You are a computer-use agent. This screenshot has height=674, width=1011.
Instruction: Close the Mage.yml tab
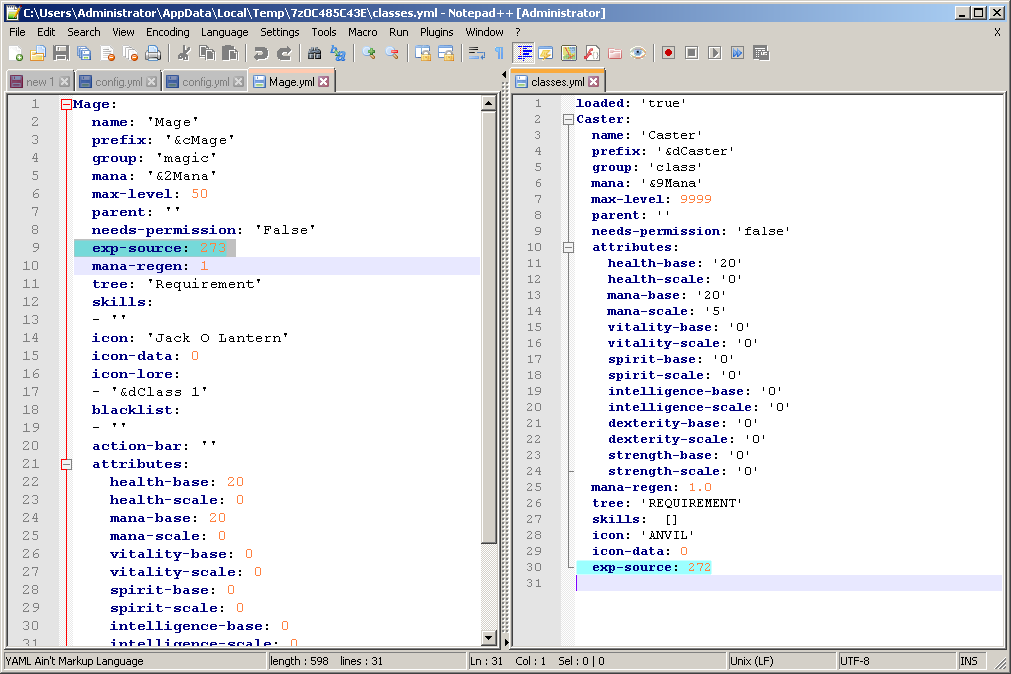(x=323, y=82)
